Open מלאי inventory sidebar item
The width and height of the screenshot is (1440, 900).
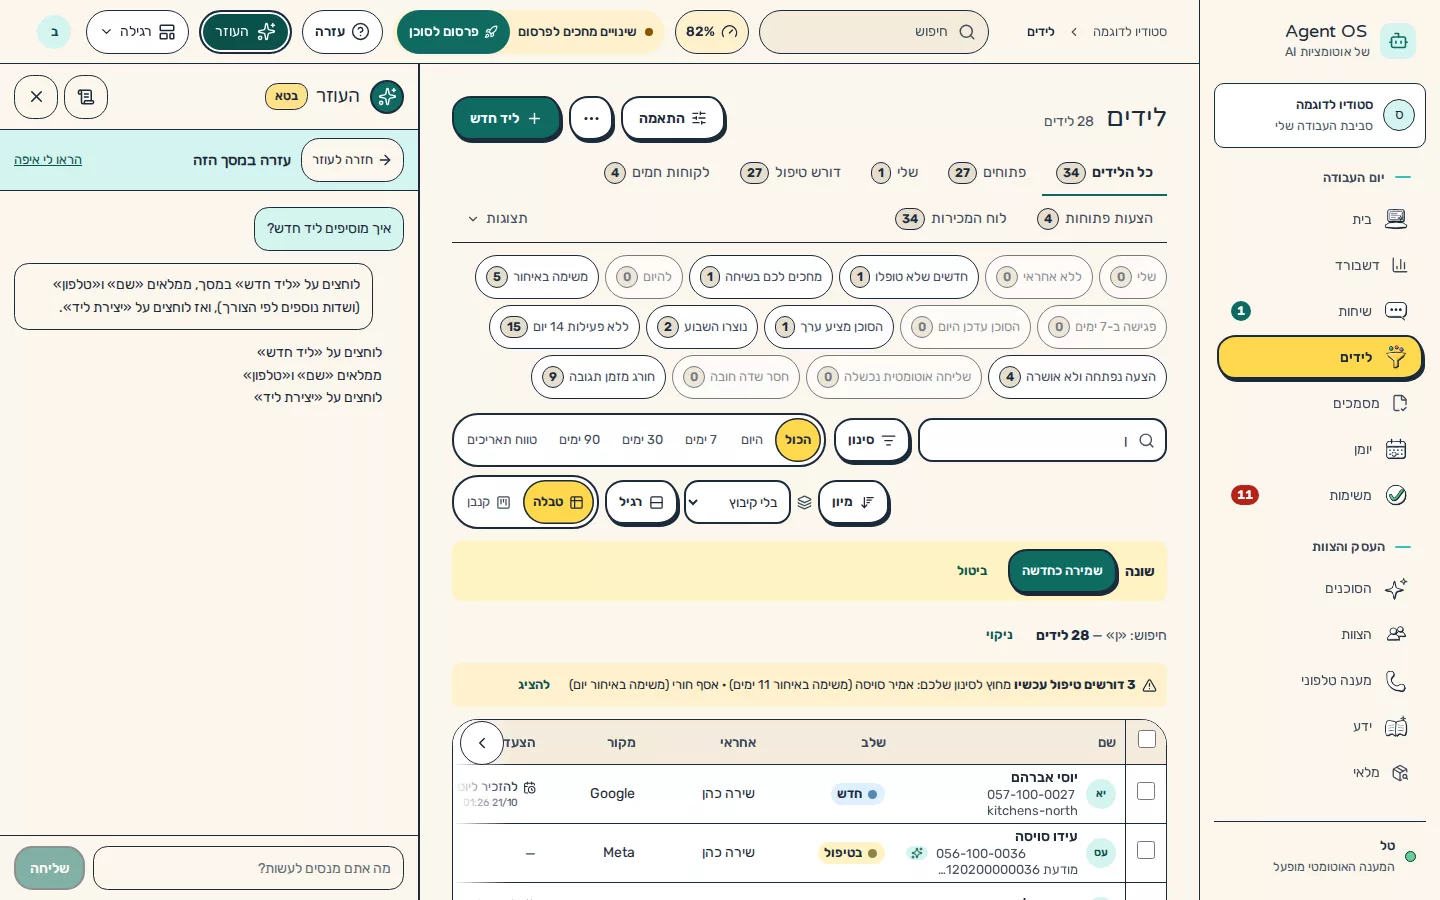(x=1320, y=772)
